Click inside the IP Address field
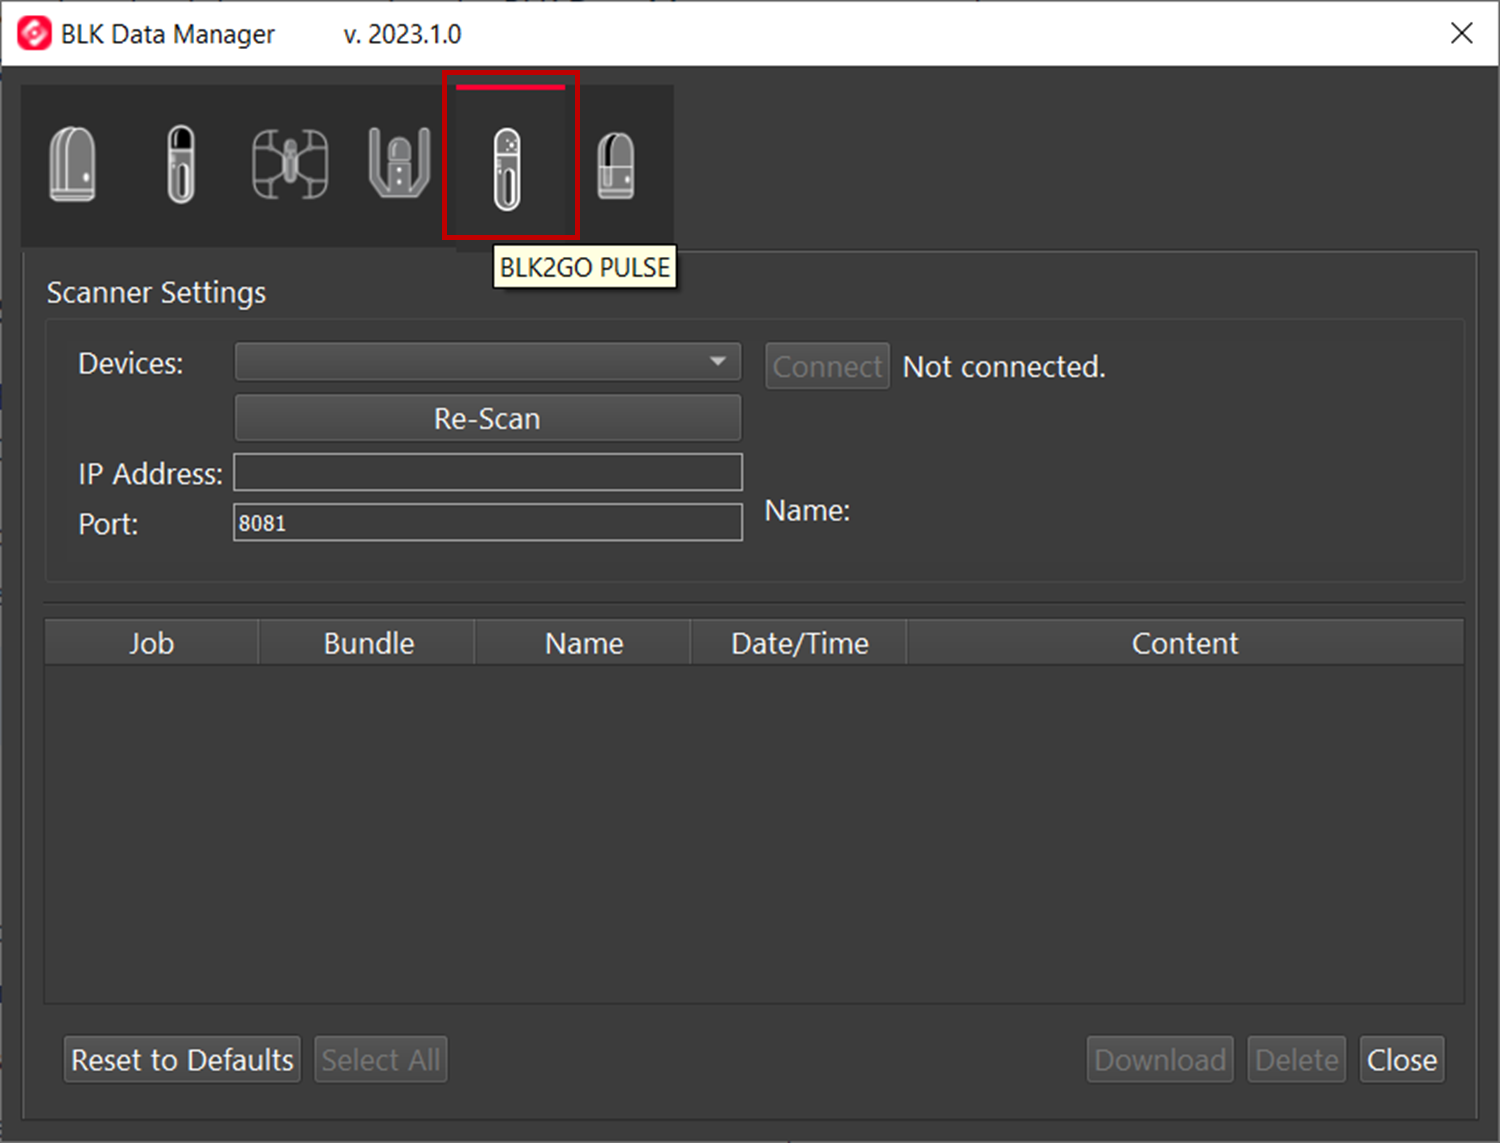Image resolution: width=1500 pixels, height=1143 pixels. [x=487, y=472]
